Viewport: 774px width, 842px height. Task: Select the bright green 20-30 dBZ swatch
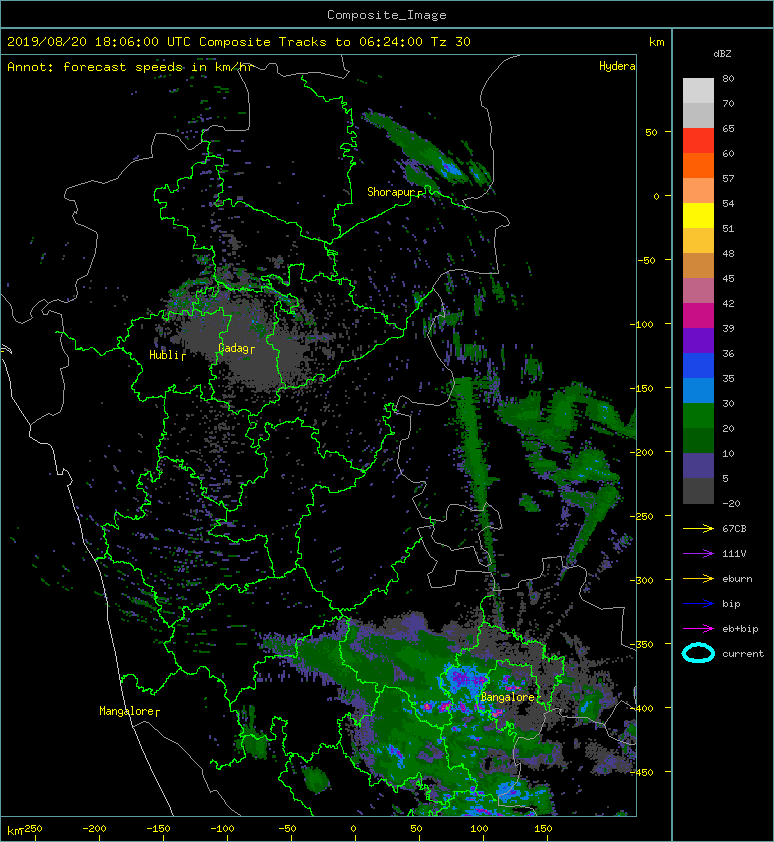coord(698,416)
